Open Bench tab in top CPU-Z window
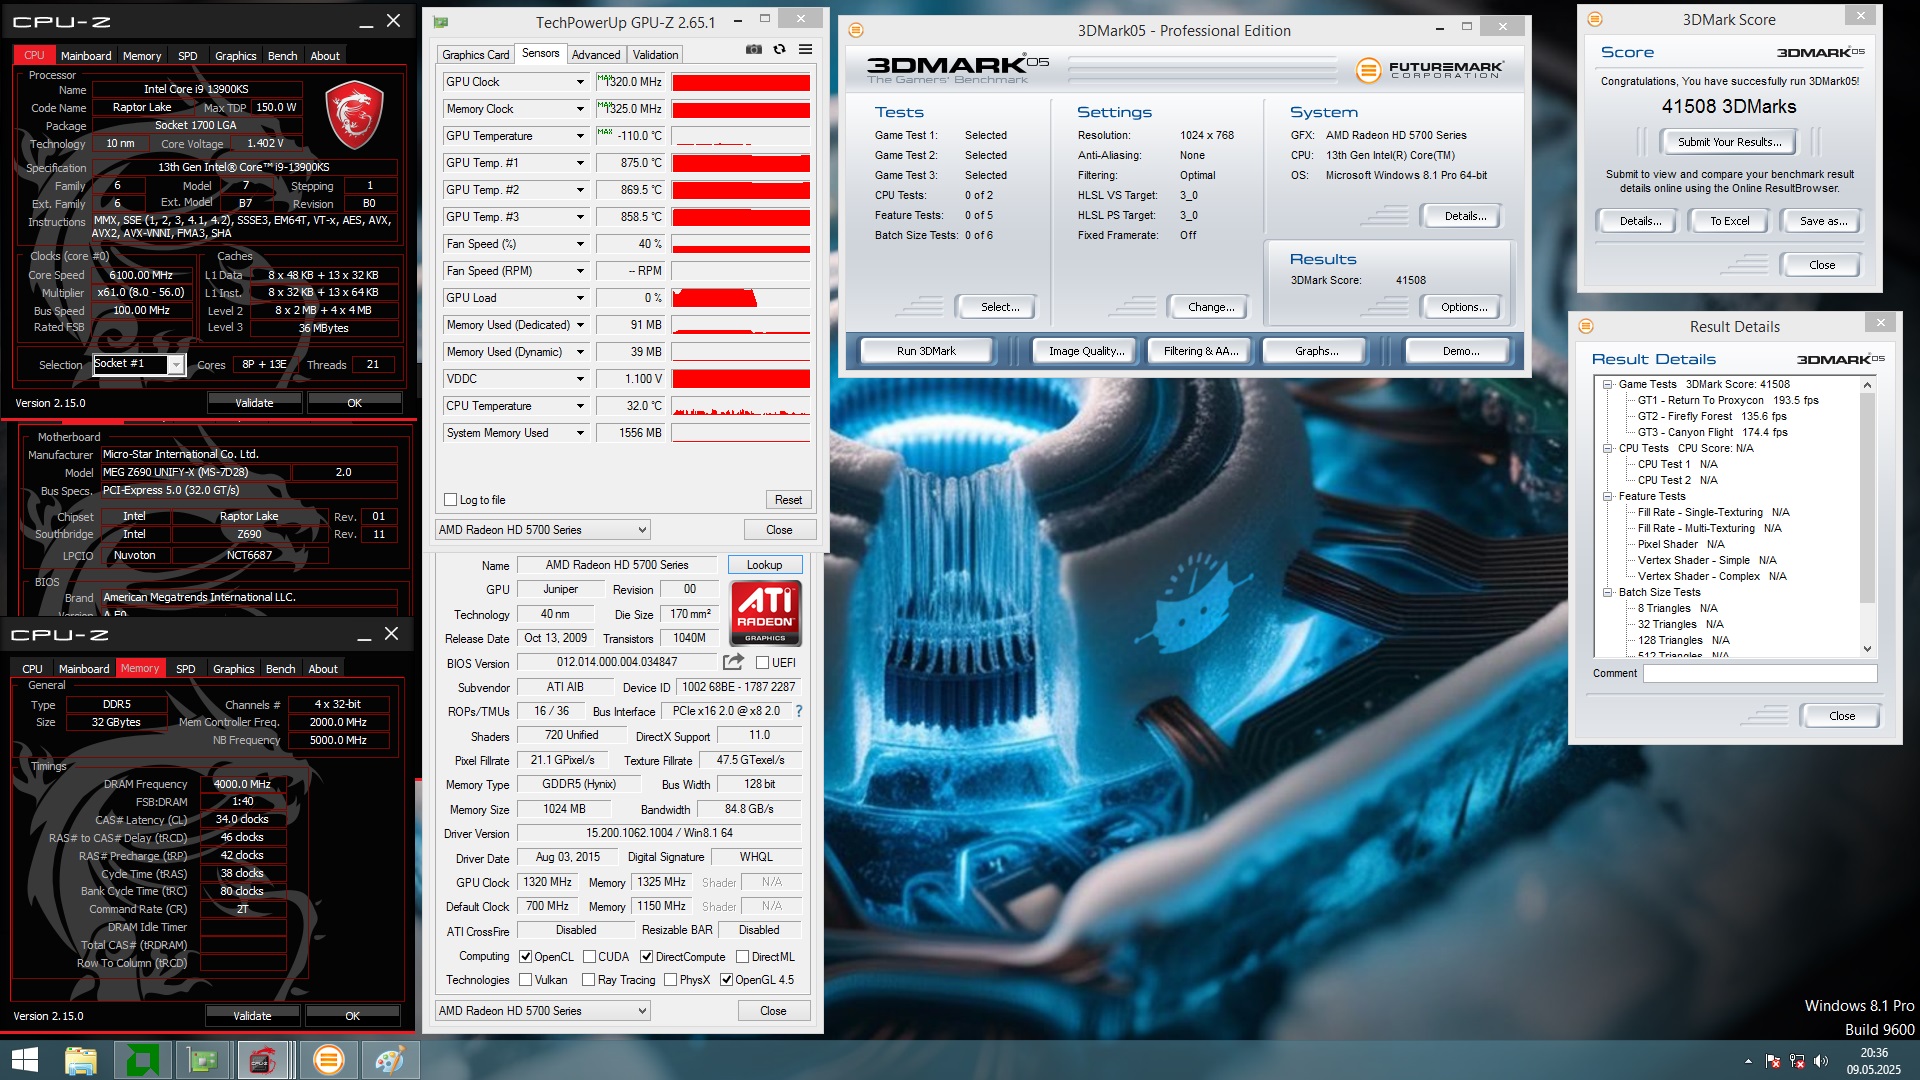The image size is (1920, 1080). (x=283, y=56)
